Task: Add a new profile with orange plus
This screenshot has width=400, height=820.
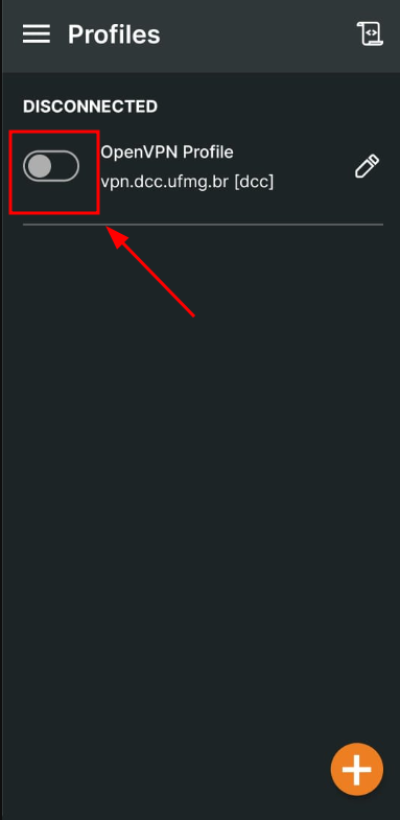Action: pos(357,770)
